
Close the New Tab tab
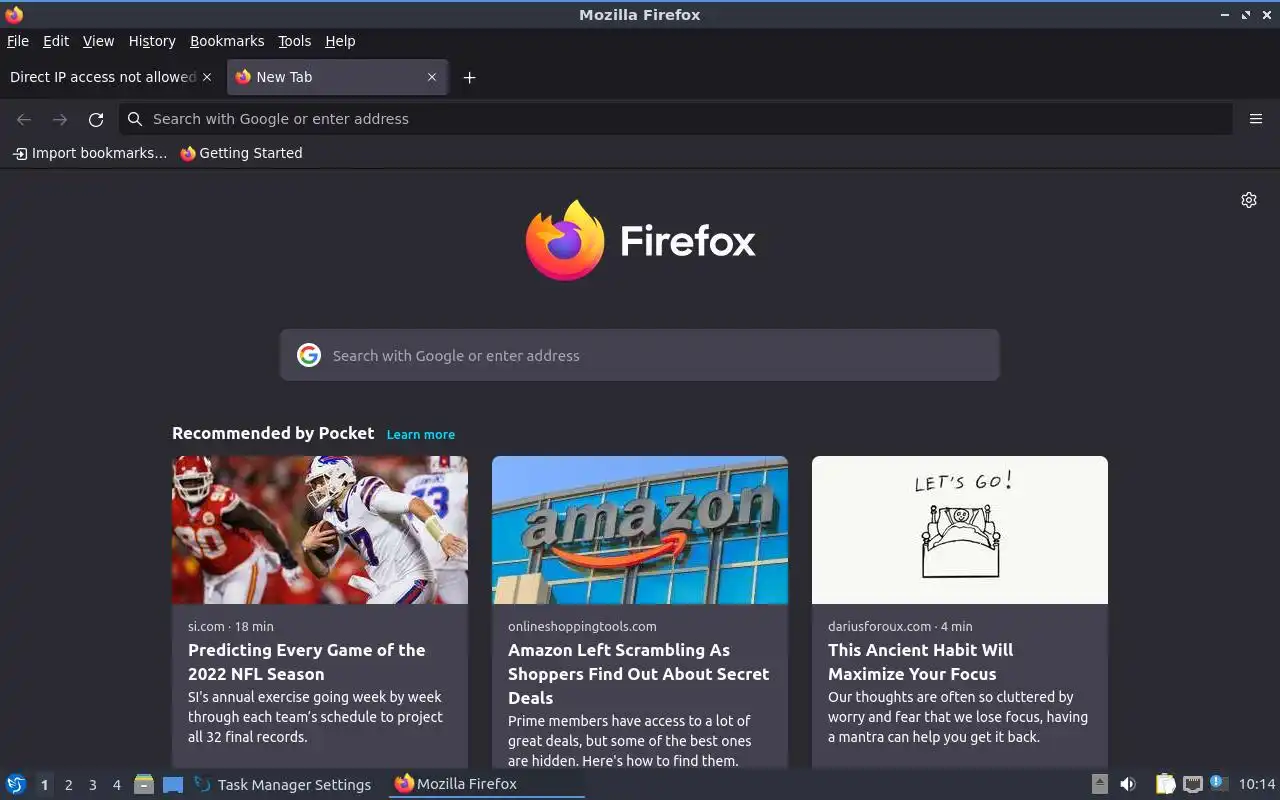432,77
